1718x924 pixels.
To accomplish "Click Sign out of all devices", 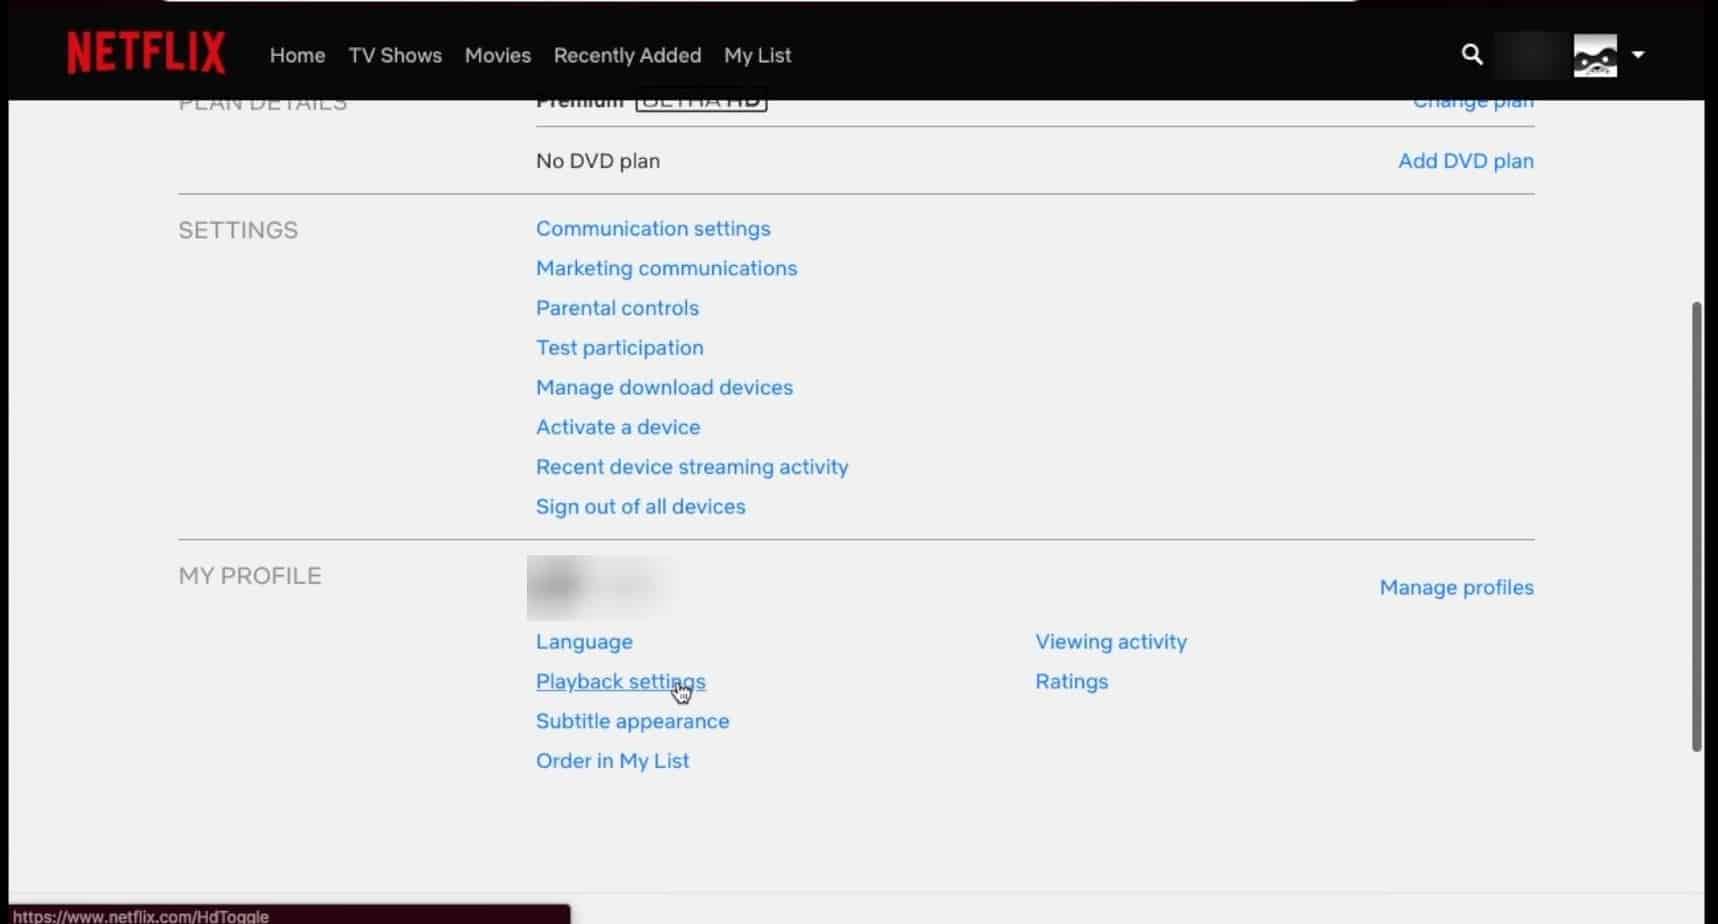I will coord(640,507).
